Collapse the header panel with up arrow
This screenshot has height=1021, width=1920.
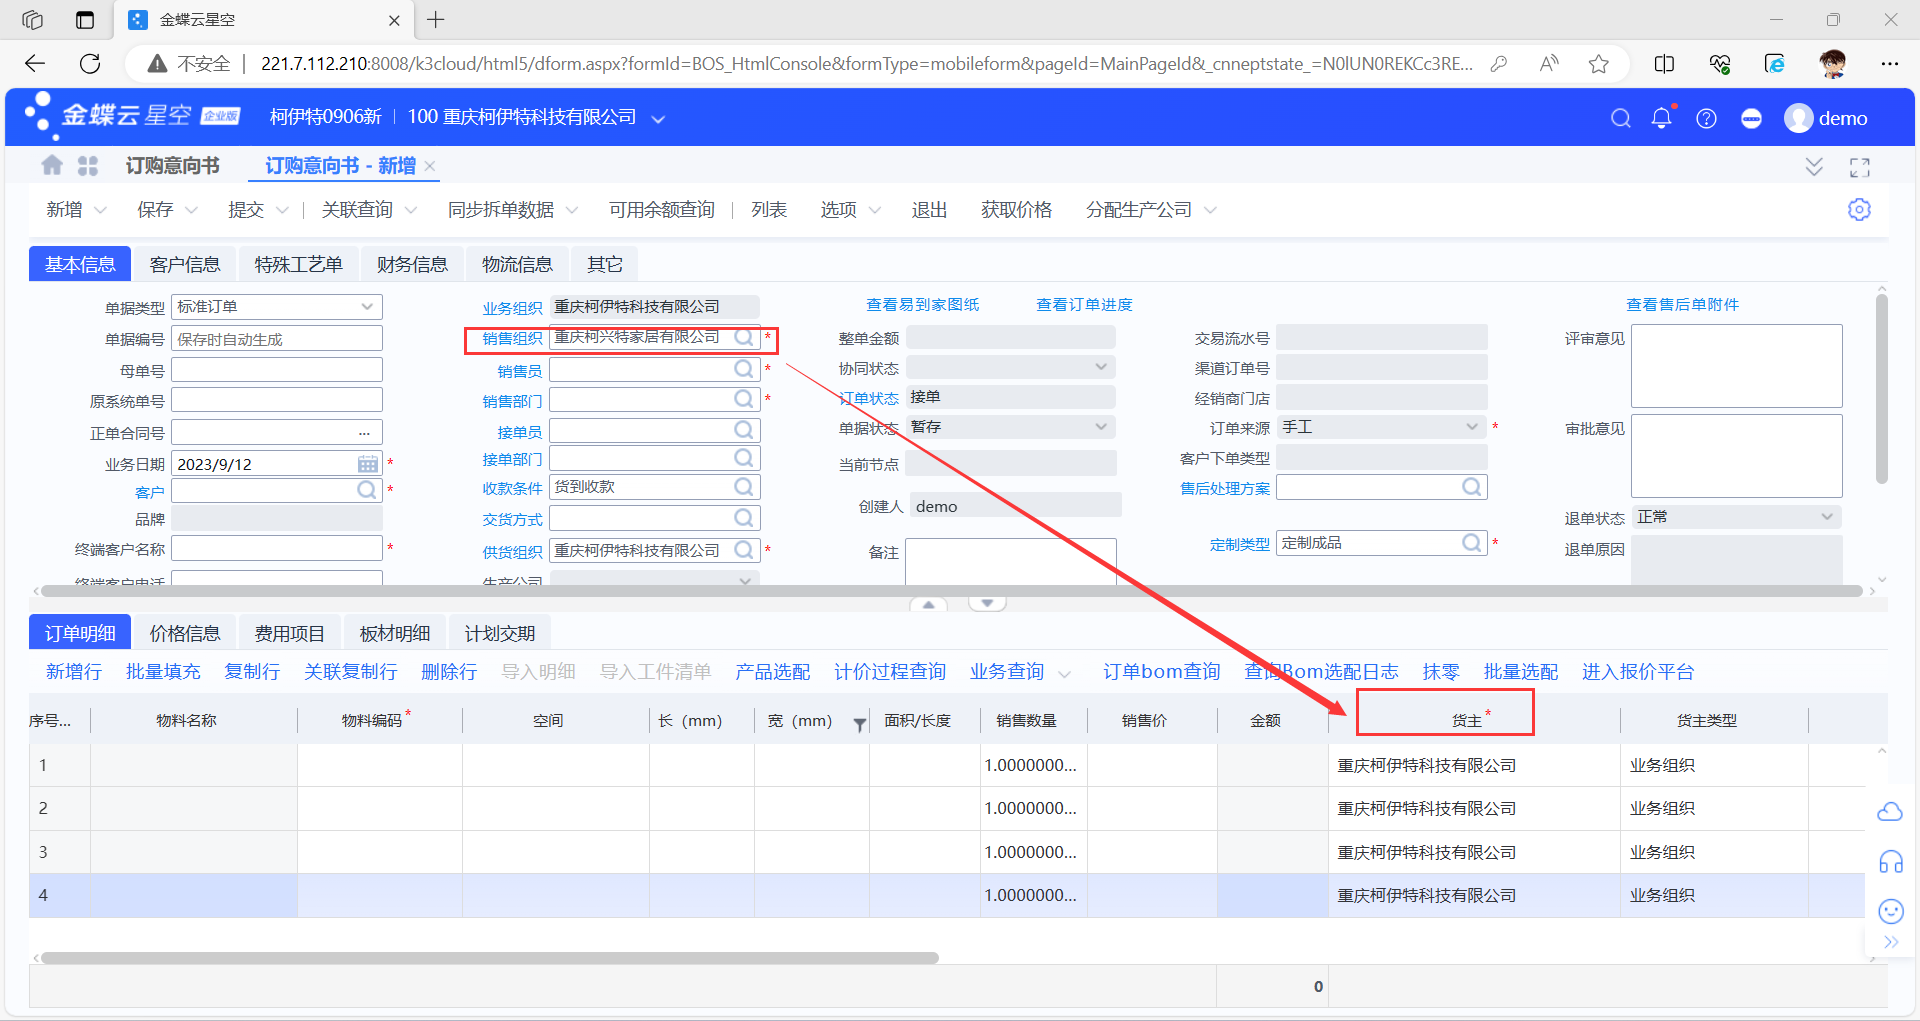(x=929, y=604)
